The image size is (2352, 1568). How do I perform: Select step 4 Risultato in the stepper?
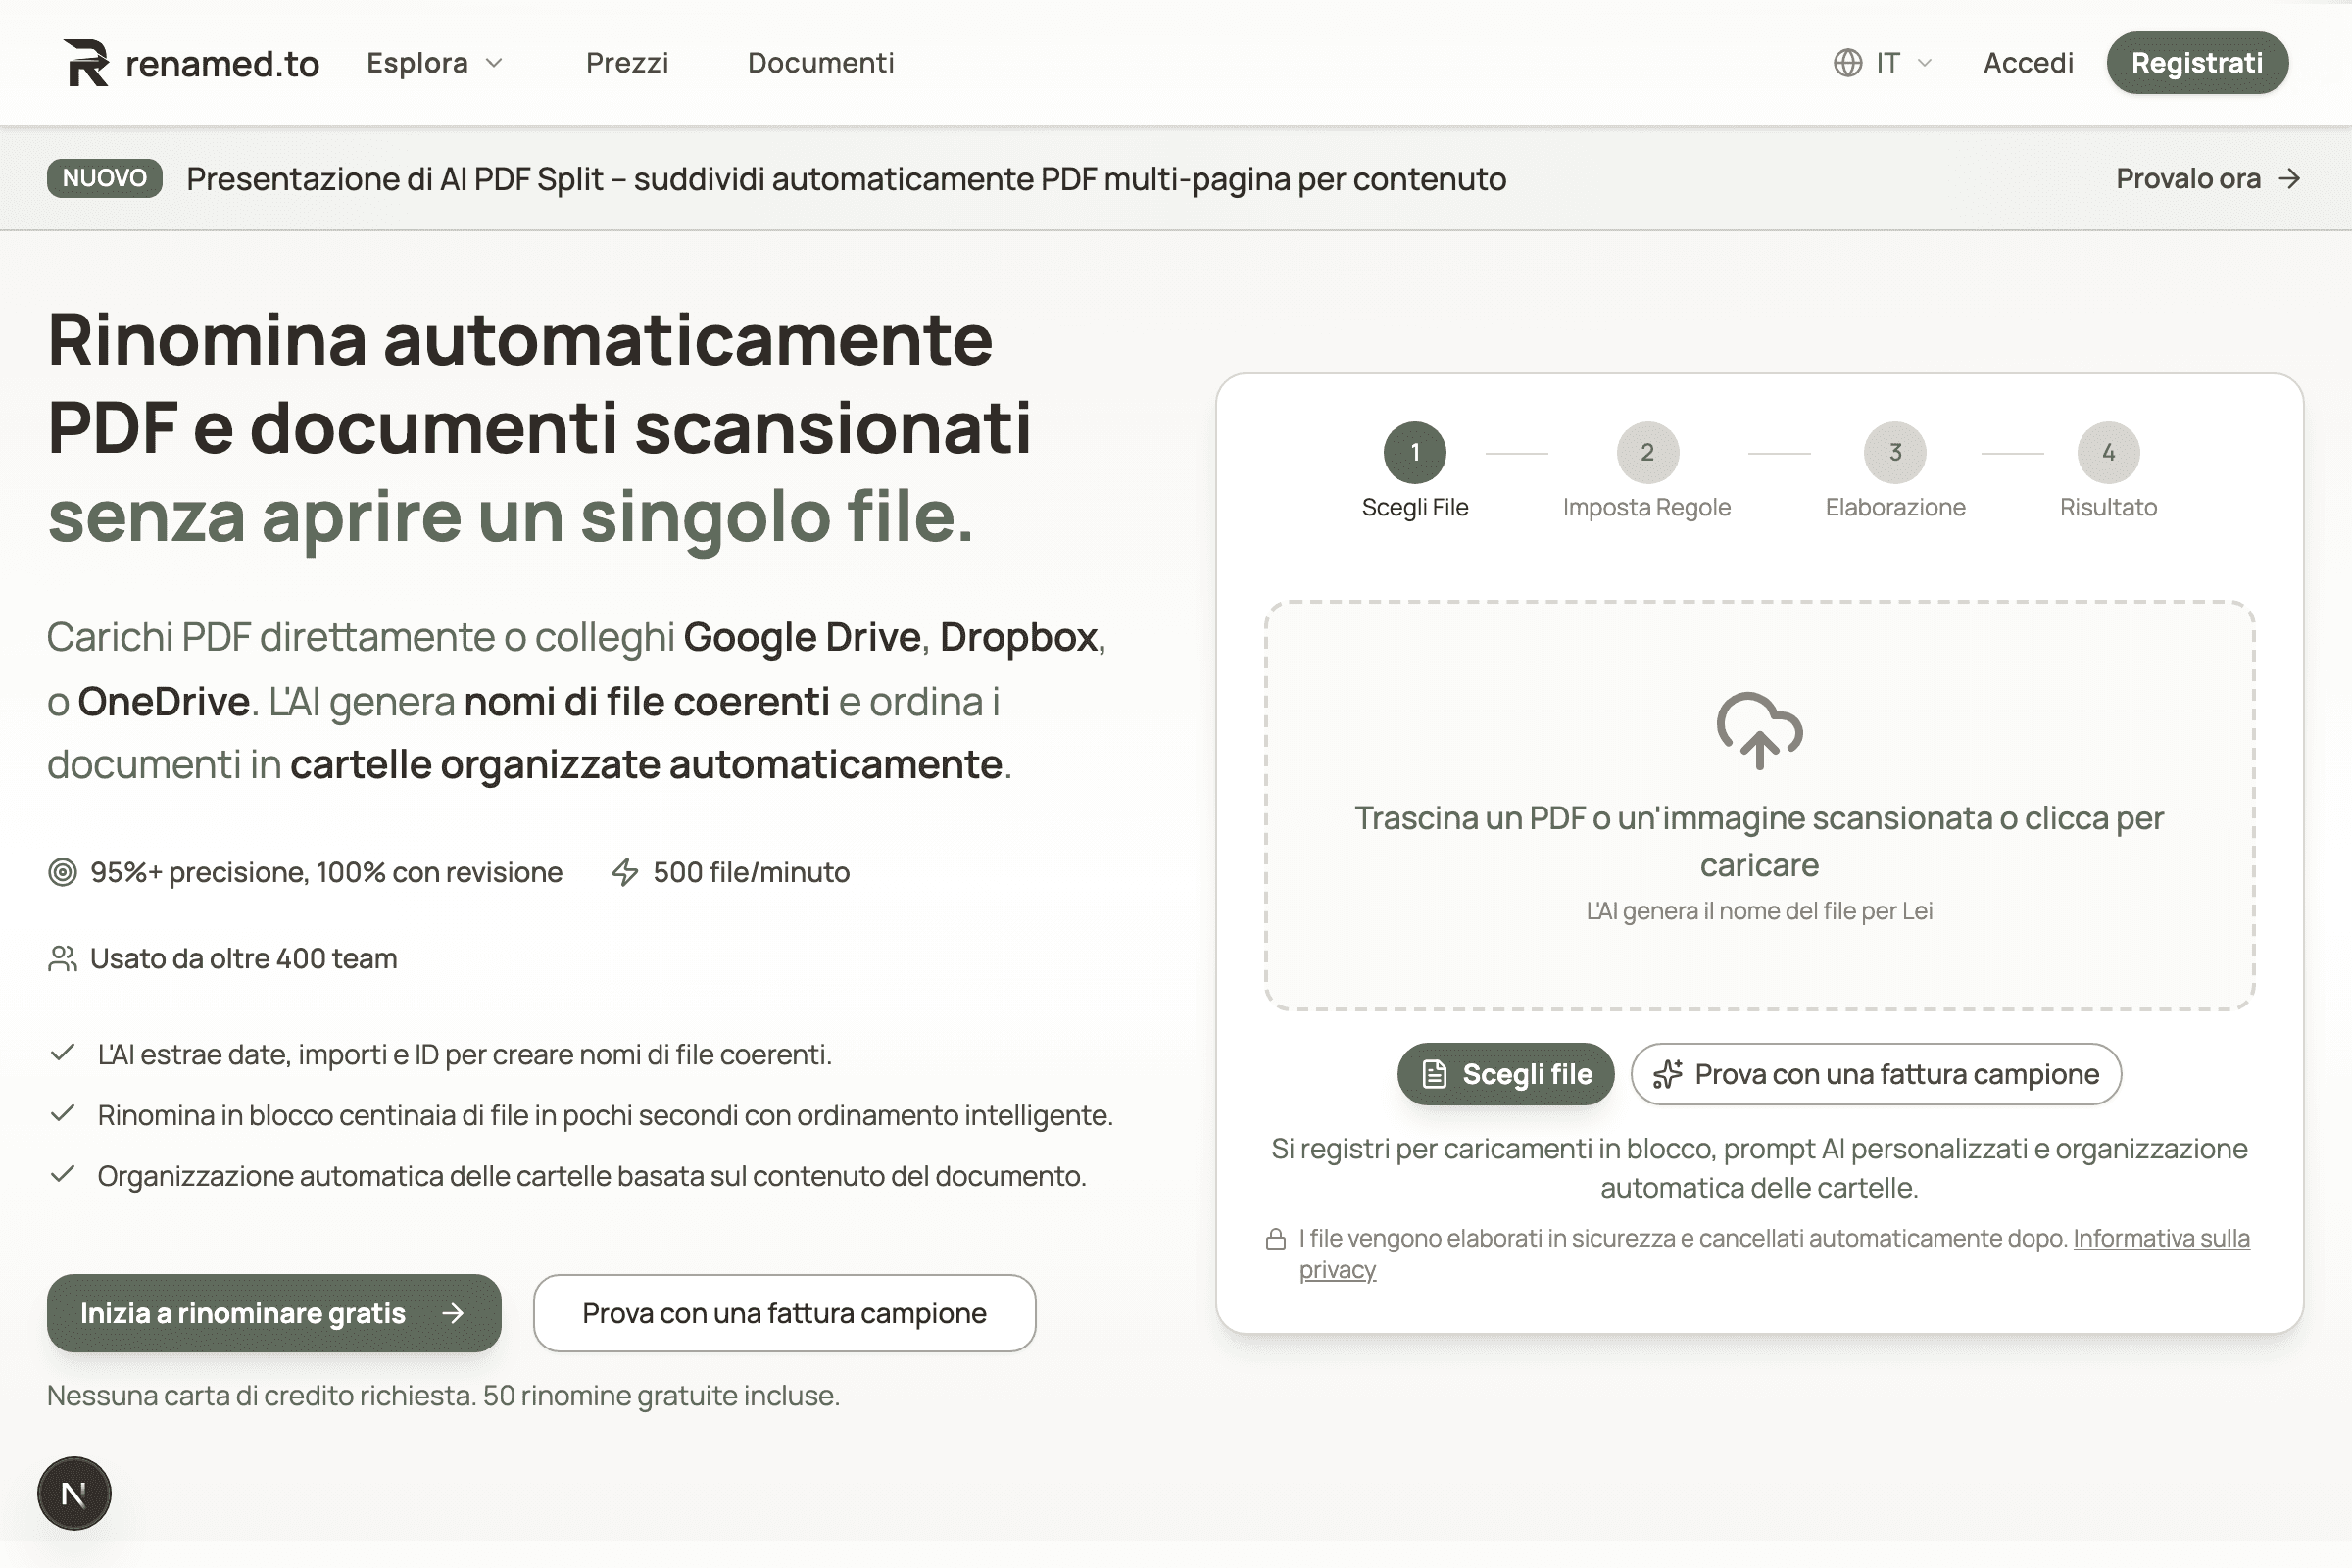[2108, 451]
